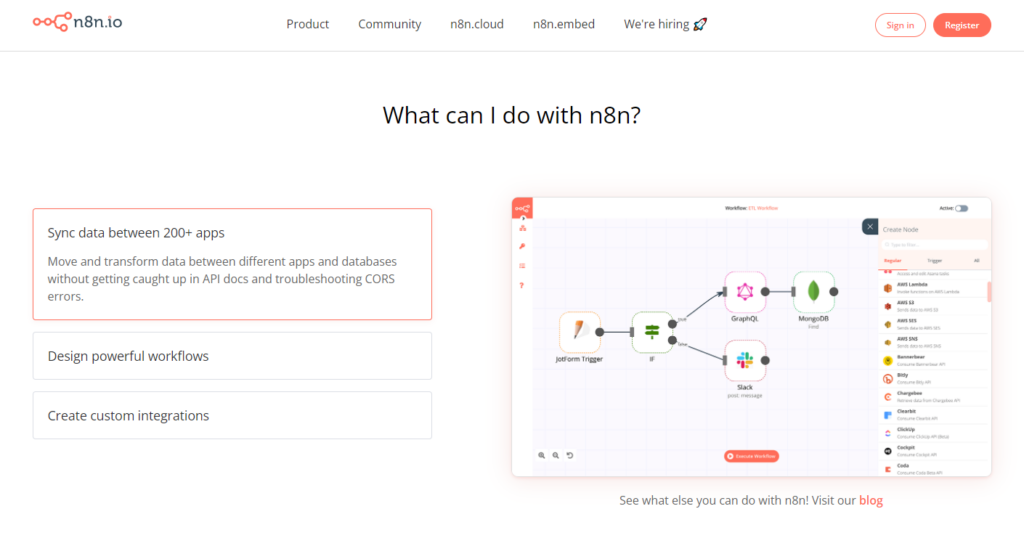1024x538 pixels.
Task: Choose Coda from node list
Action: (x=934, y=469)
